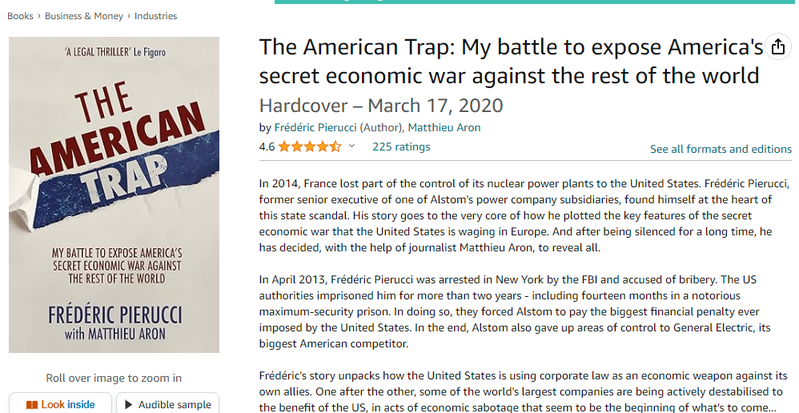Click the play triangle icon on Audible sample
Image resolution: width=799 pixels, height=413 pixels.
(128, 405)
